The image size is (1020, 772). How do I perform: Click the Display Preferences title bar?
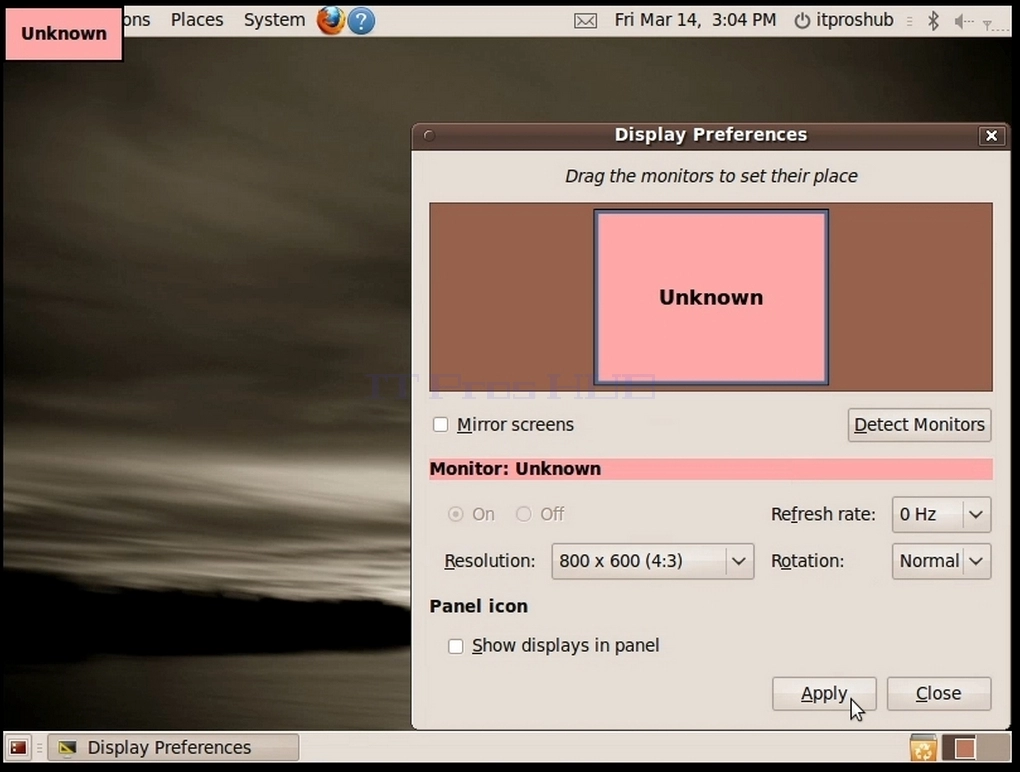(x=711, y=135)
